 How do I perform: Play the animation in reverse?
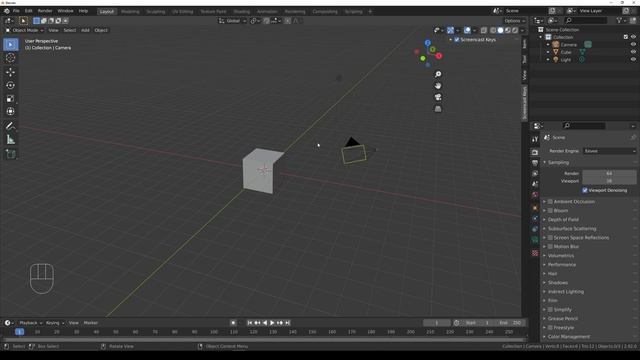(x=265, y=323)
